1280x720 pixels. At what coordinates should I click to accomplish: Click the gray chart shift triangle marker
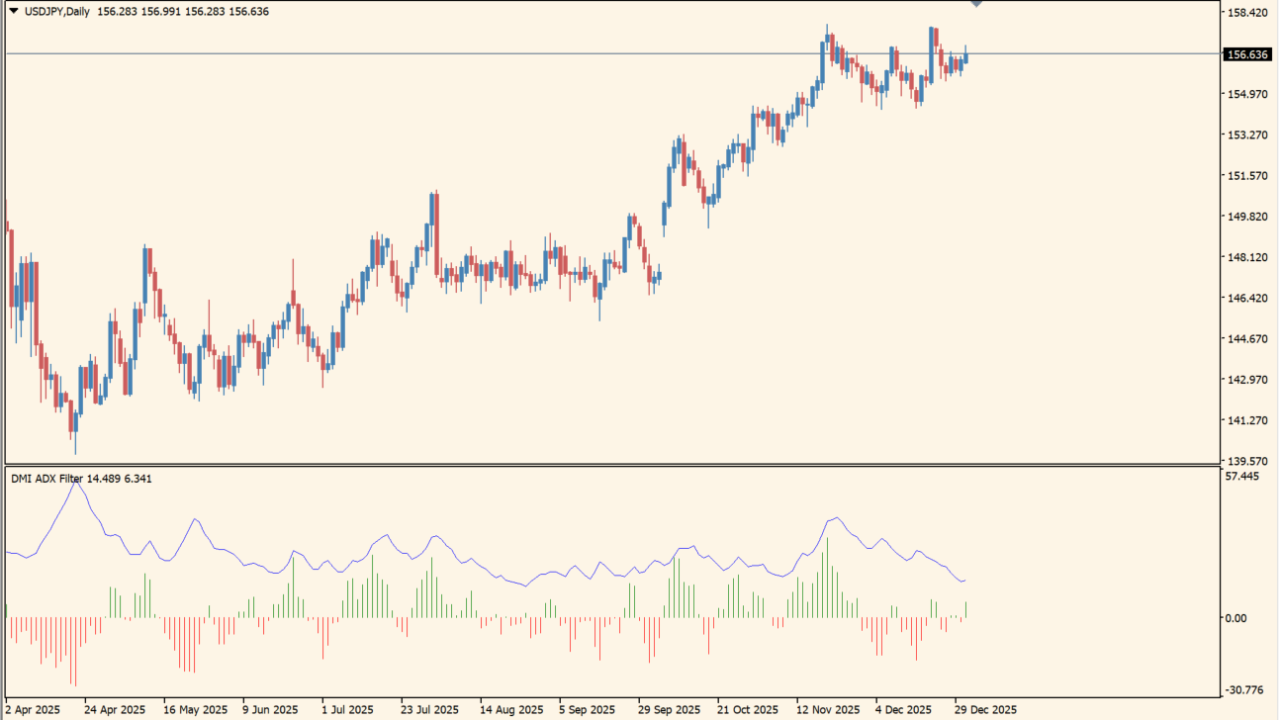click(977, 5)
